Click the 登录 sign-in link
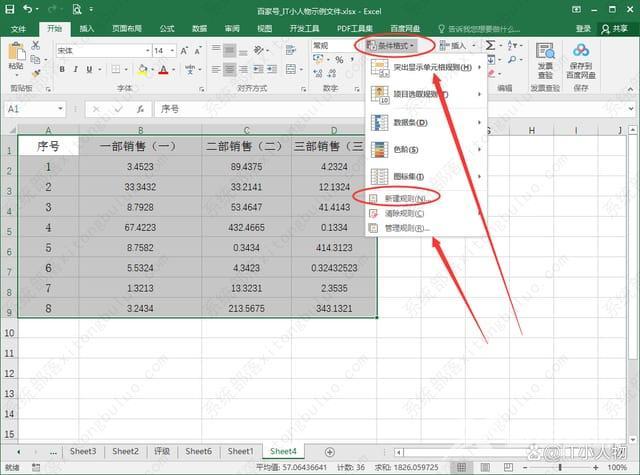 583,29
